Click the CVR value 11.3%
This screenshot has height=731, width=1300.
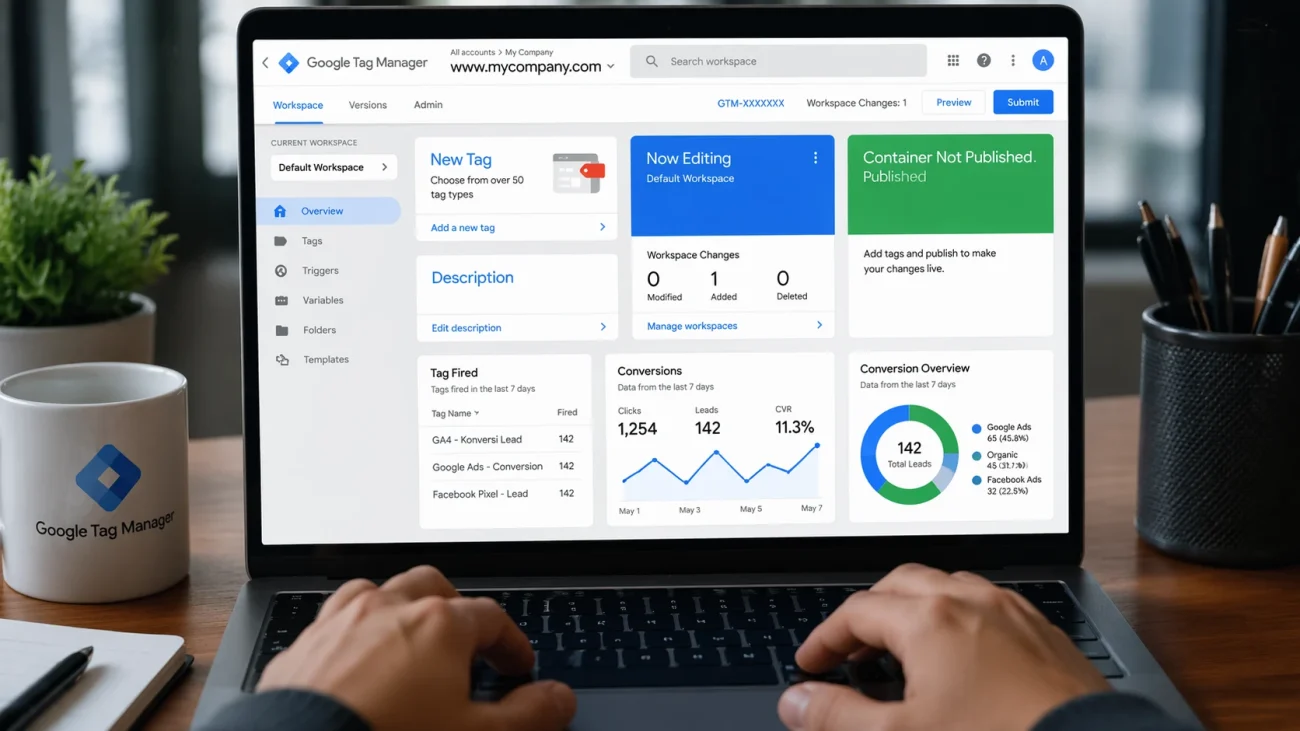tap(794, 427)
